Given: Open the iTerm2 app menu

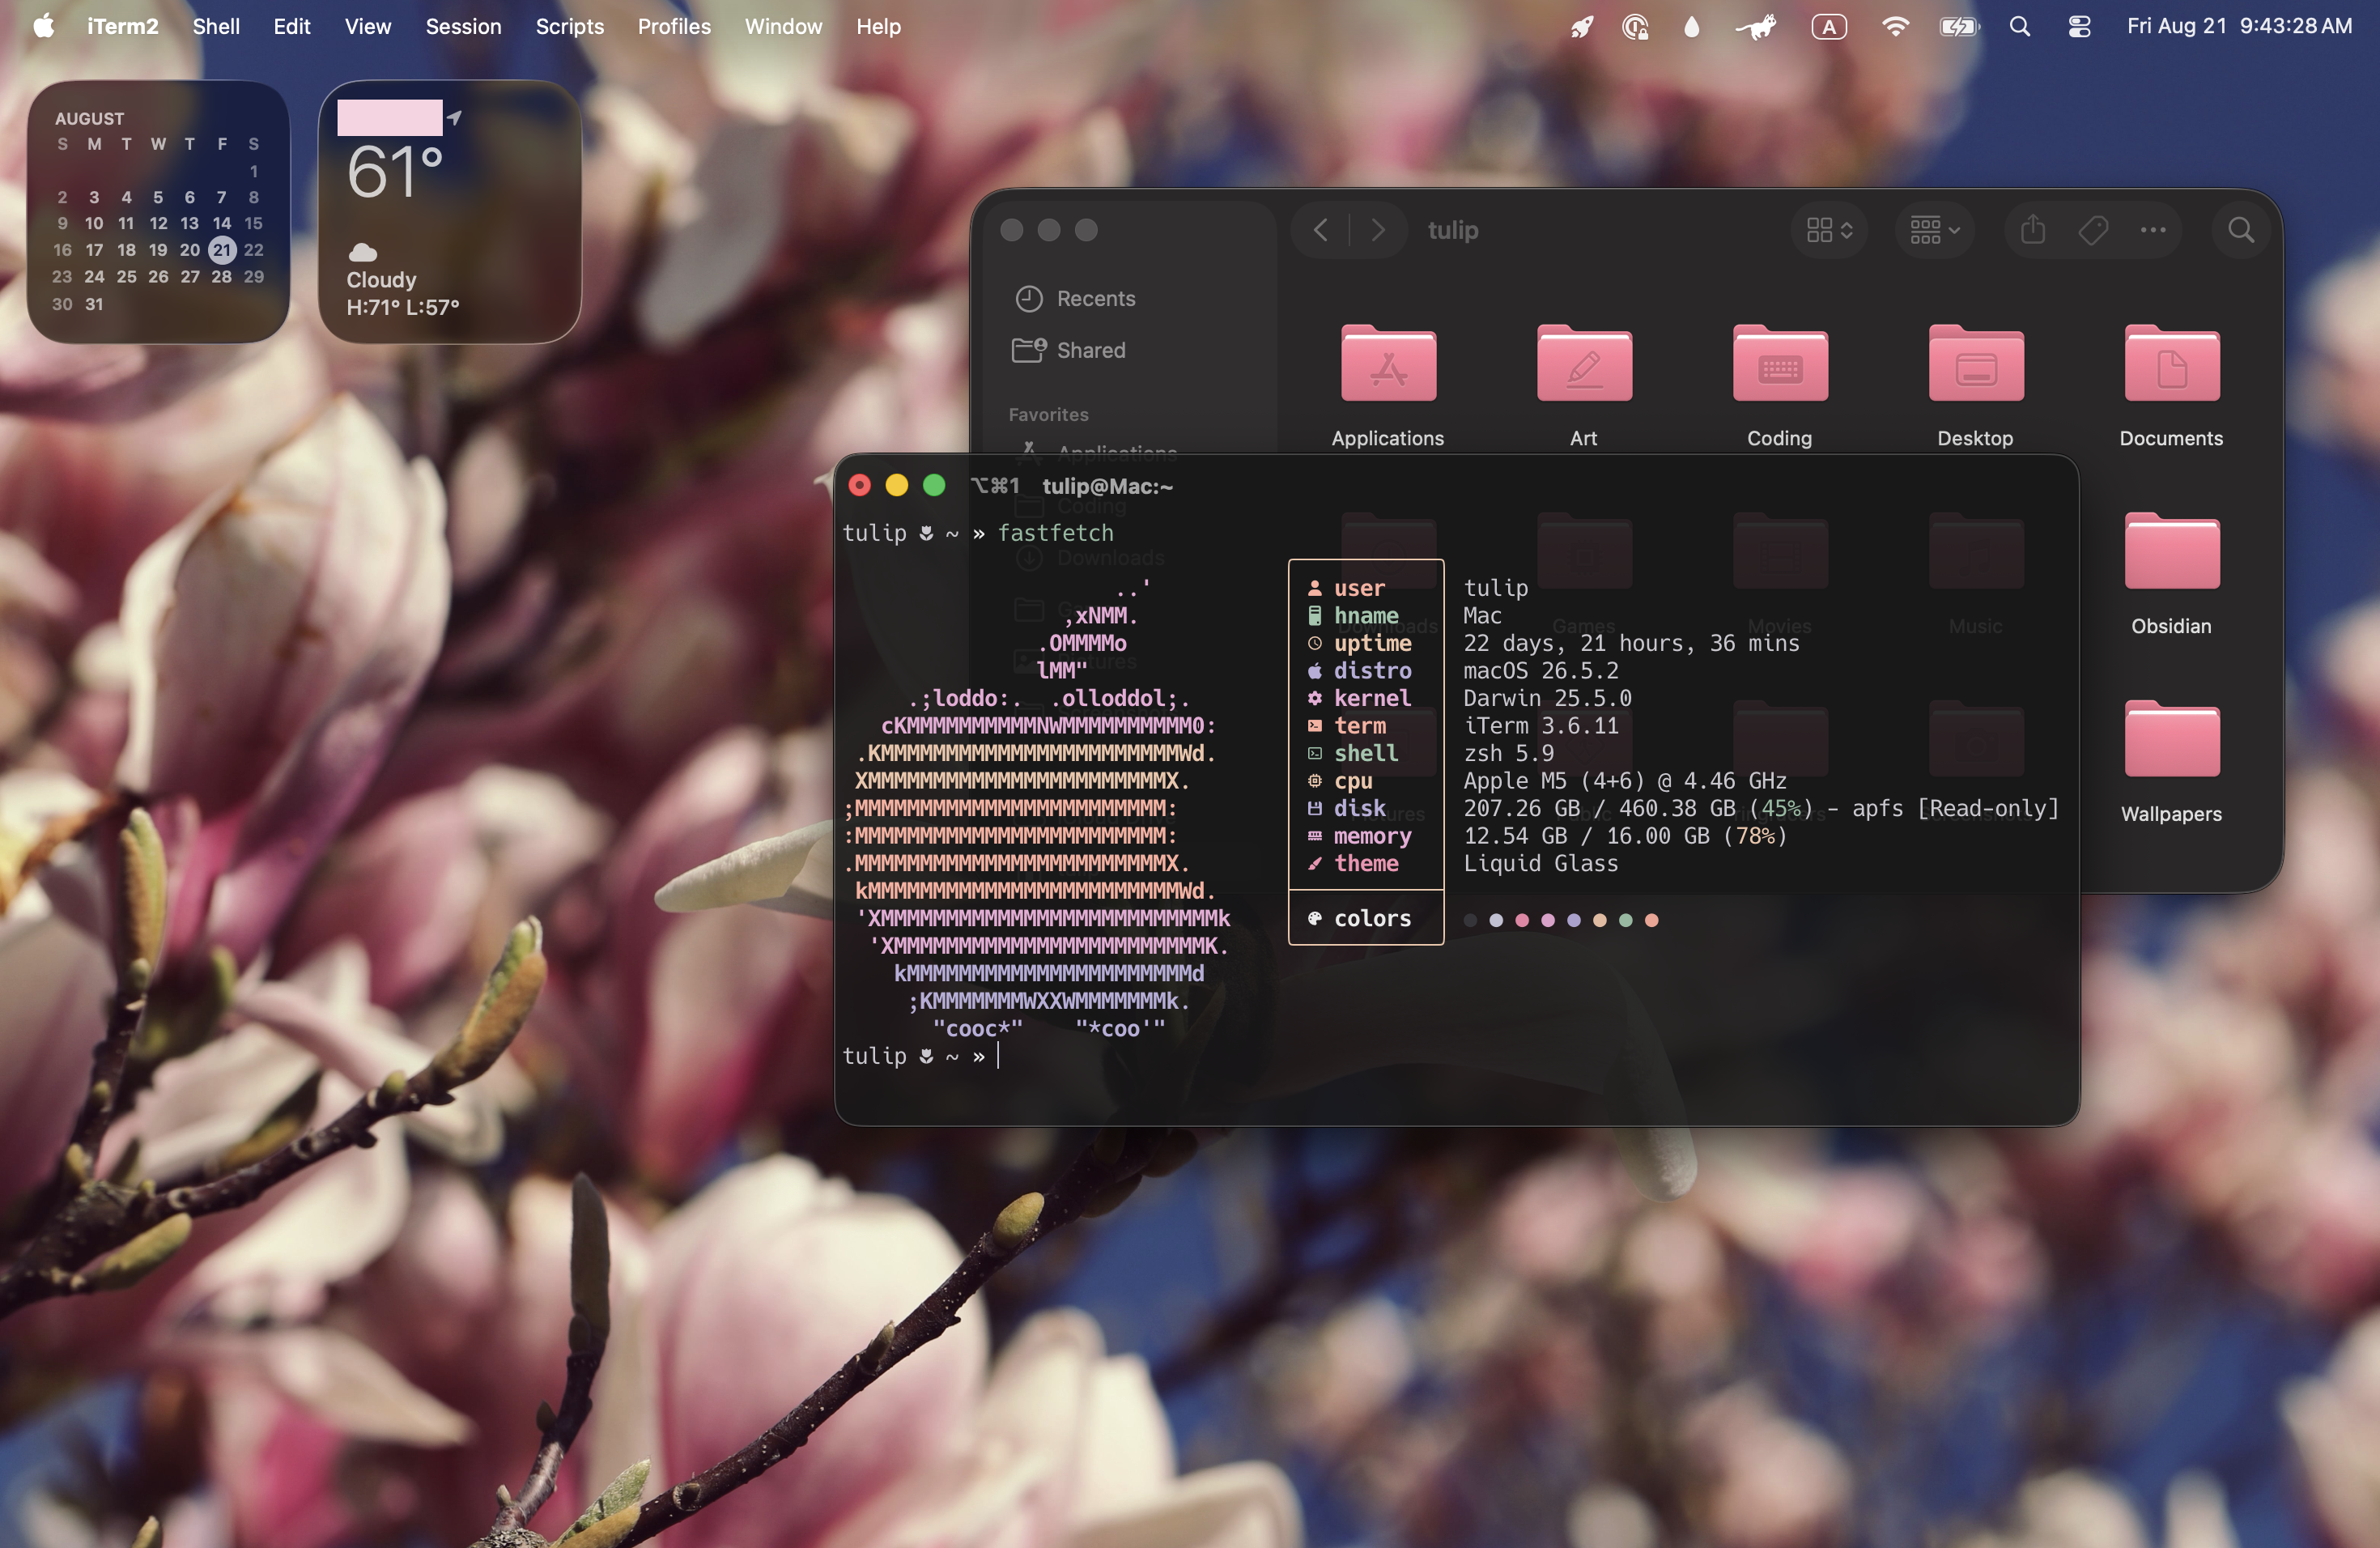Looking at the screenshot, I should point(122,27).
